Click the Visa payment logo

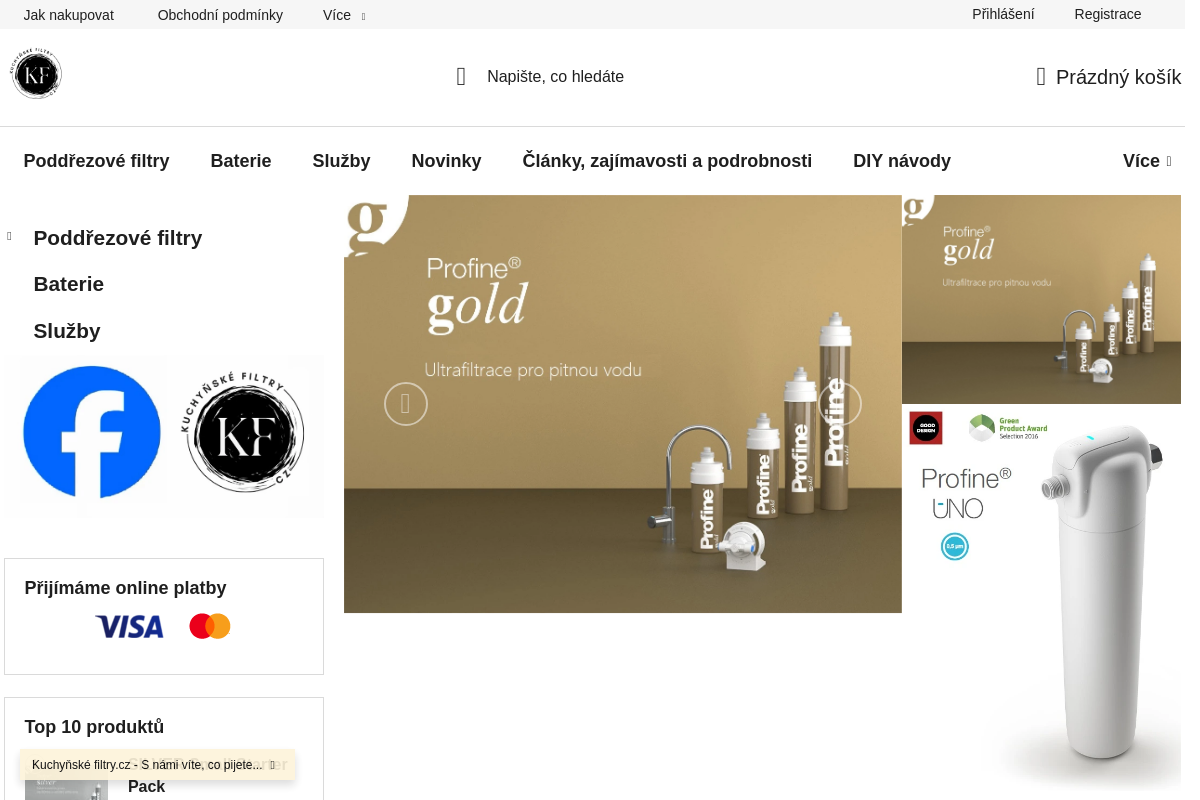click(129, 627)
